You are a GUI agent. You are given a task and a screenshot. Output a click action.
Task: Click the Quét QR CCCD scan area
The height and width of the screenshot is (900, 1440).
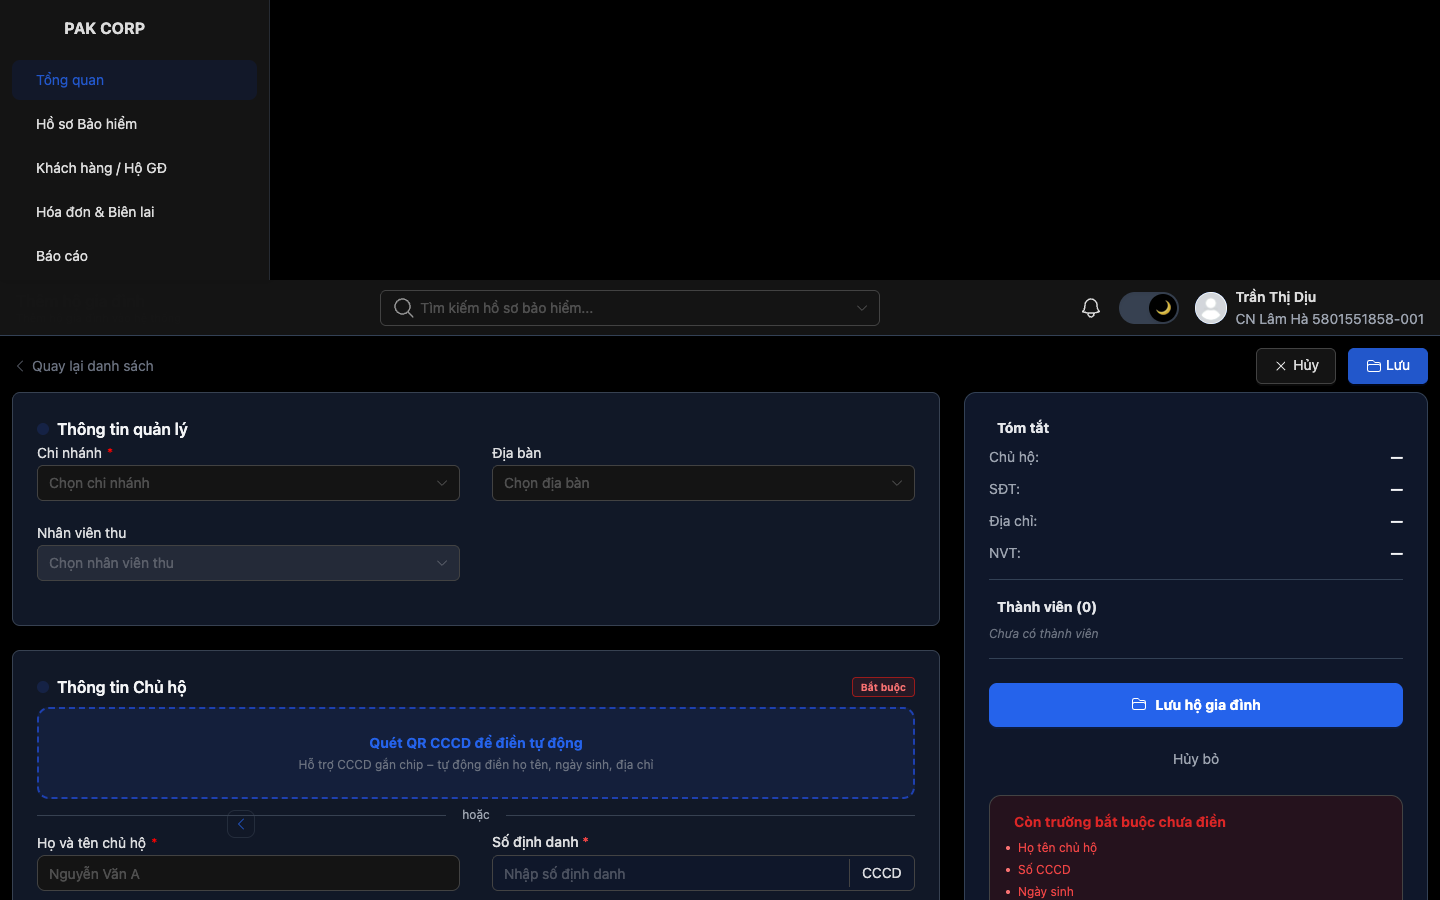tap(476, 753)
